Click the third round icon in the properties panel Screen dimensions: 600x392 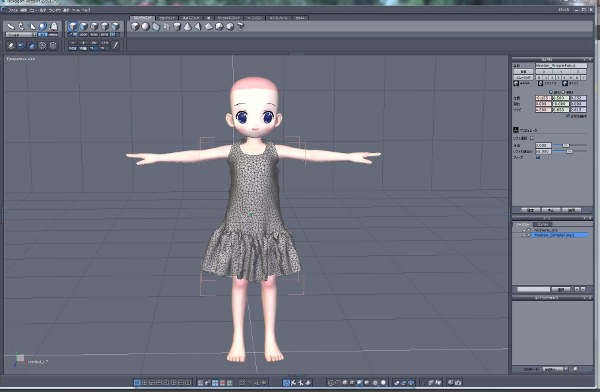565,83
